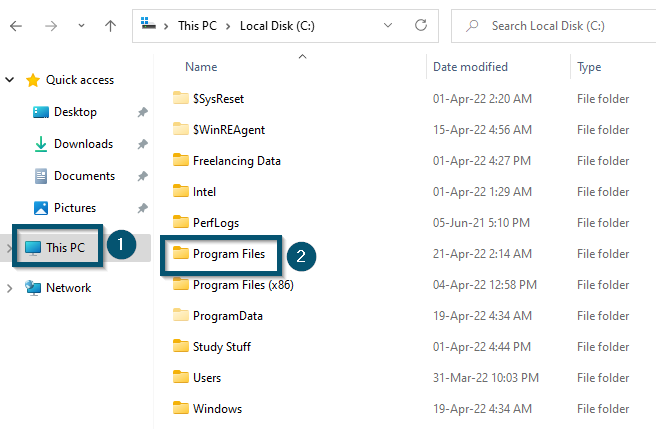
Task: Select the $SysReset folder
Action: [218, 99]
